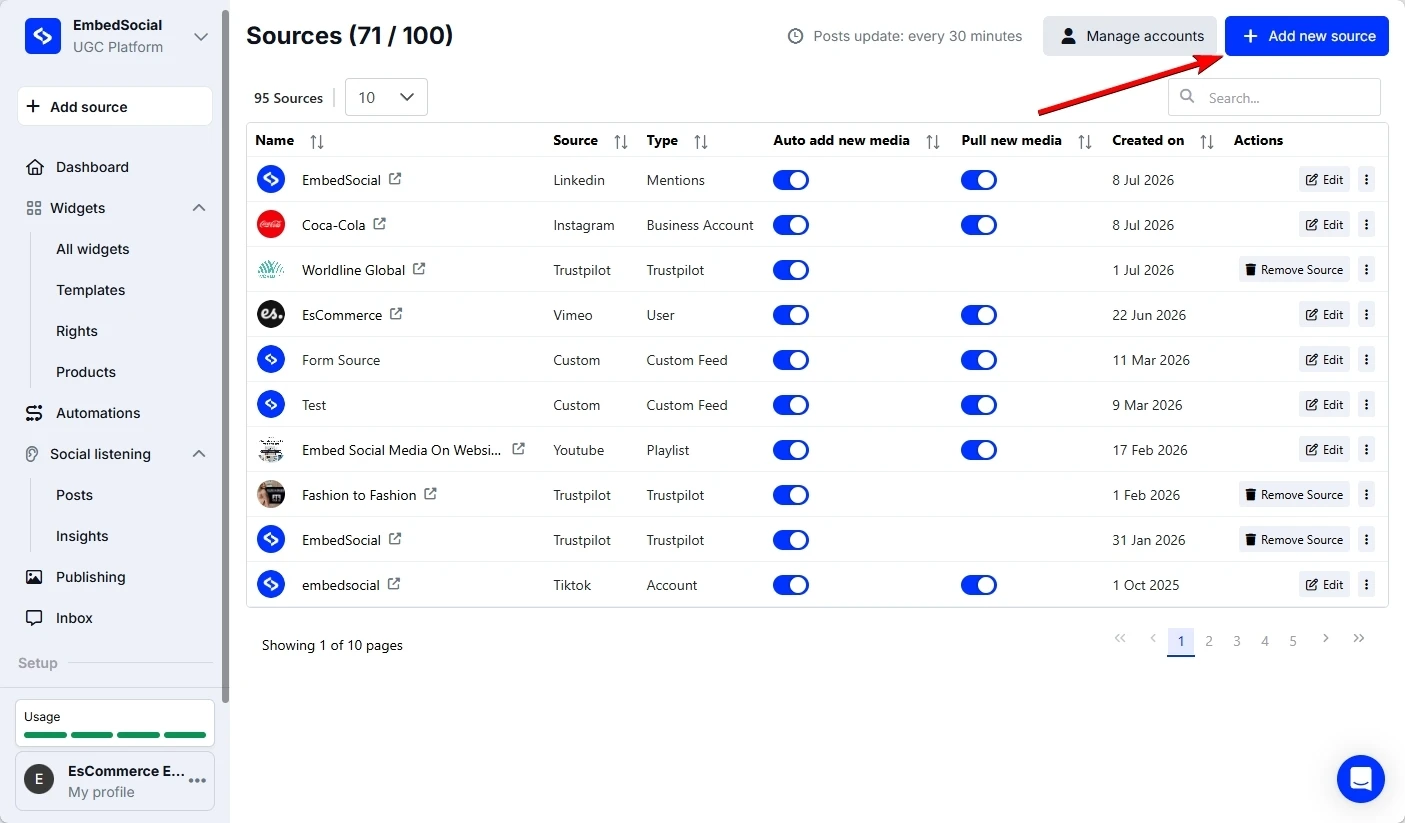Open EsCommerce My profile card

pyautogui.click(x=115, y=781)
